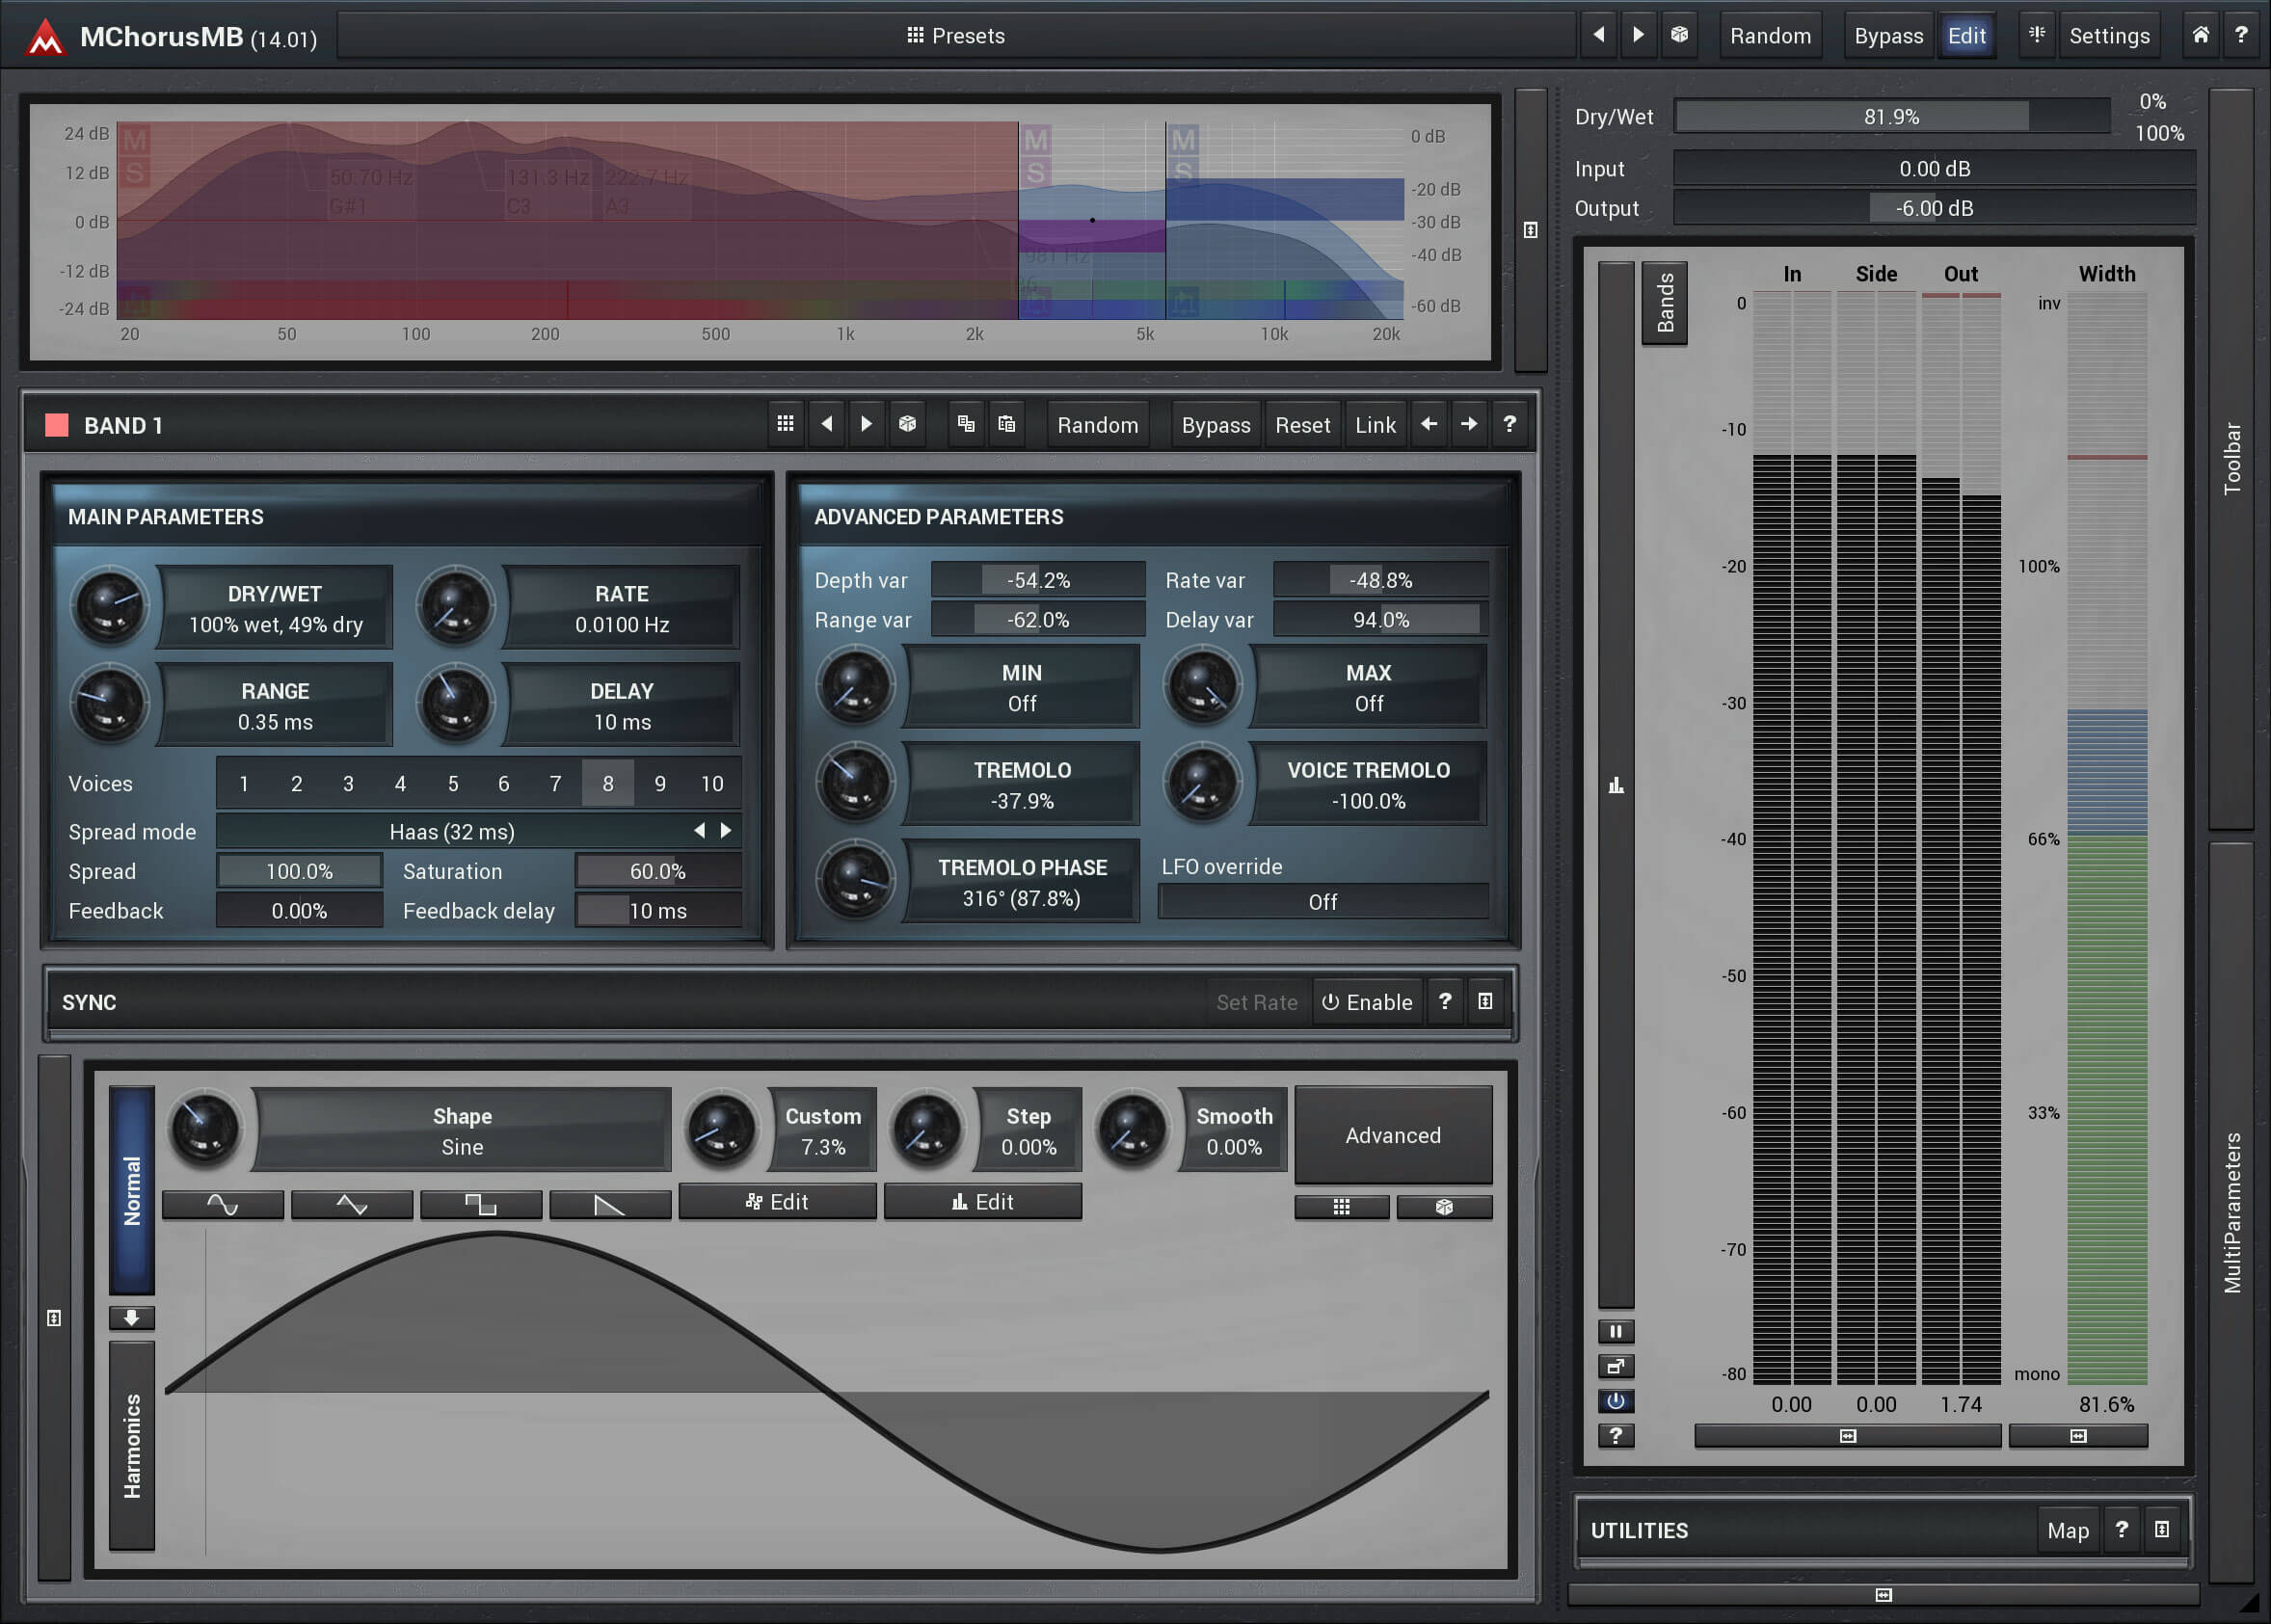Viewport: 2271px width, 1624px height.
Task: Open the MultiParameters side panel
Action: [2231, 1212]
